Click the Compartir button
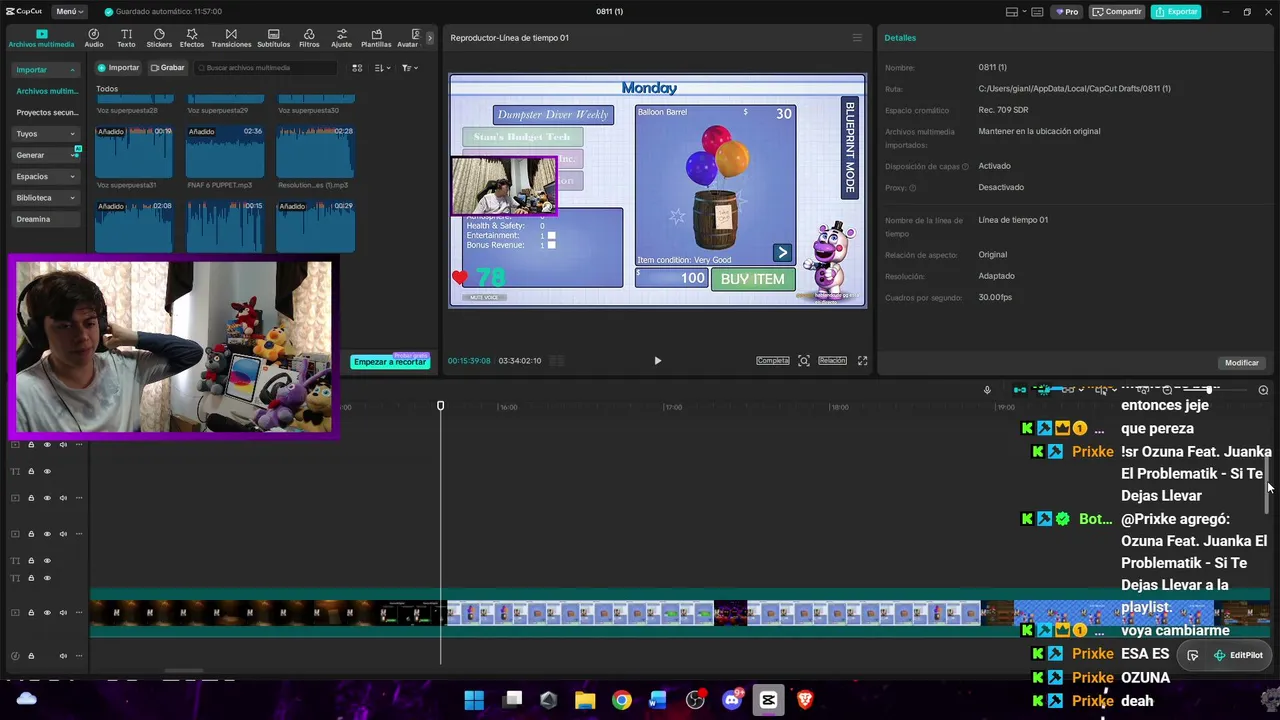Screen dimensions: 1280x720 coord(1118,12)
